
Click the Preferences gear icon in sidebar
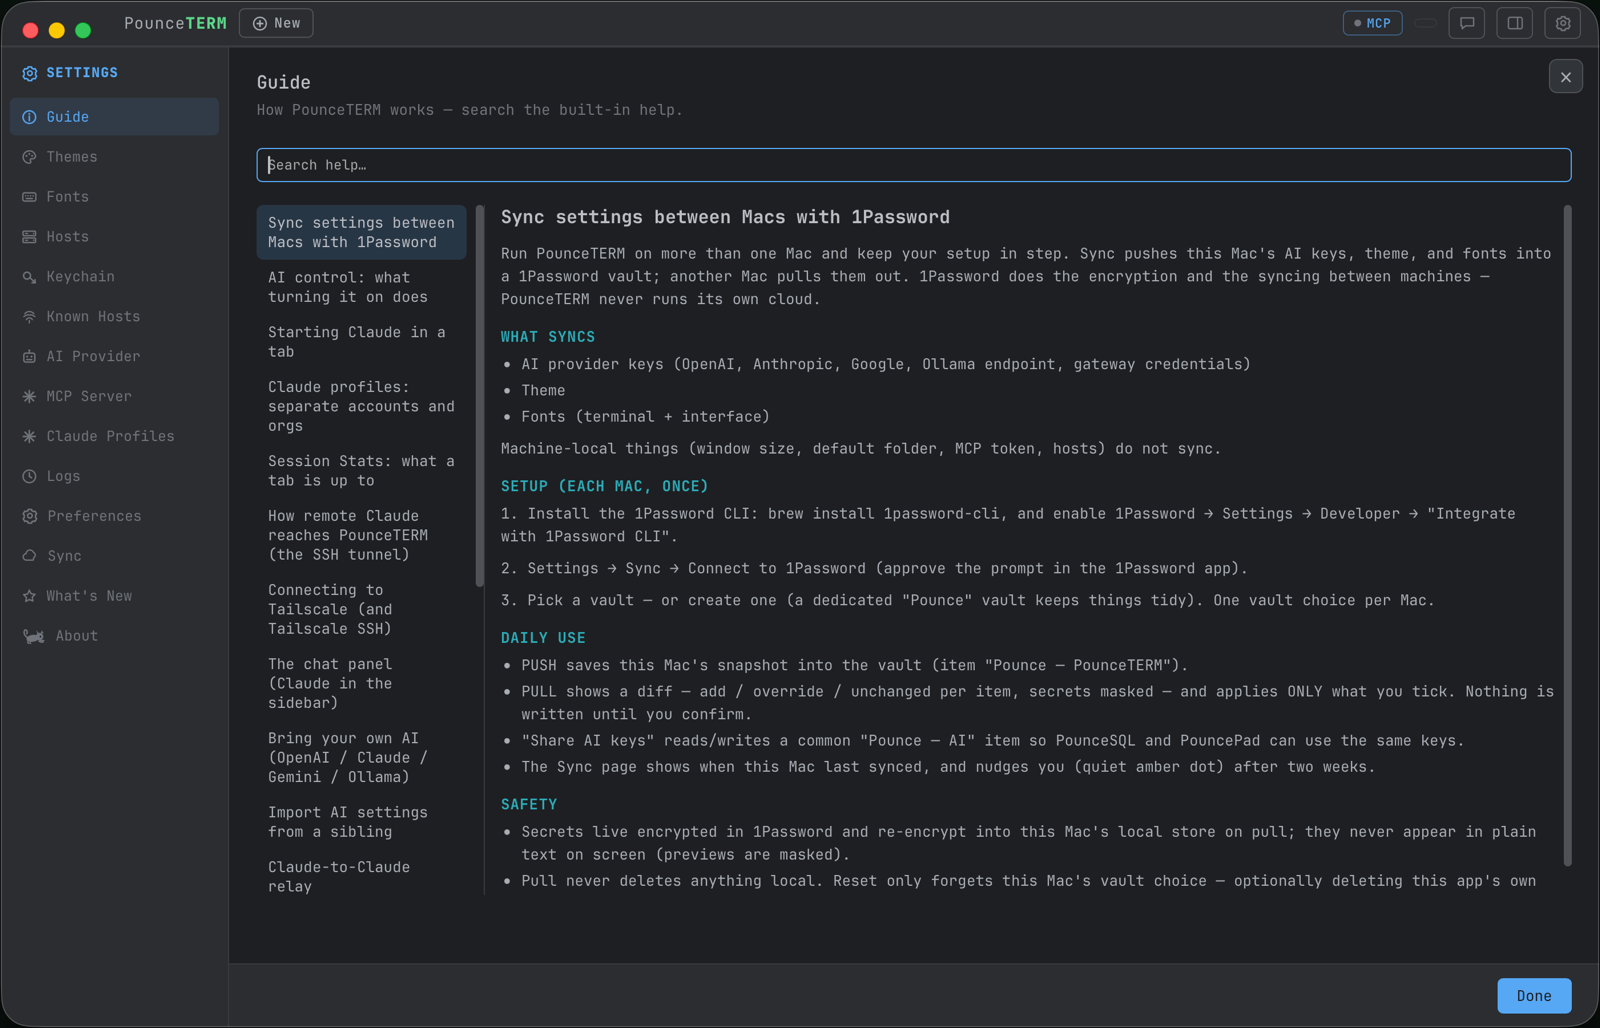(x=29, y=516)
